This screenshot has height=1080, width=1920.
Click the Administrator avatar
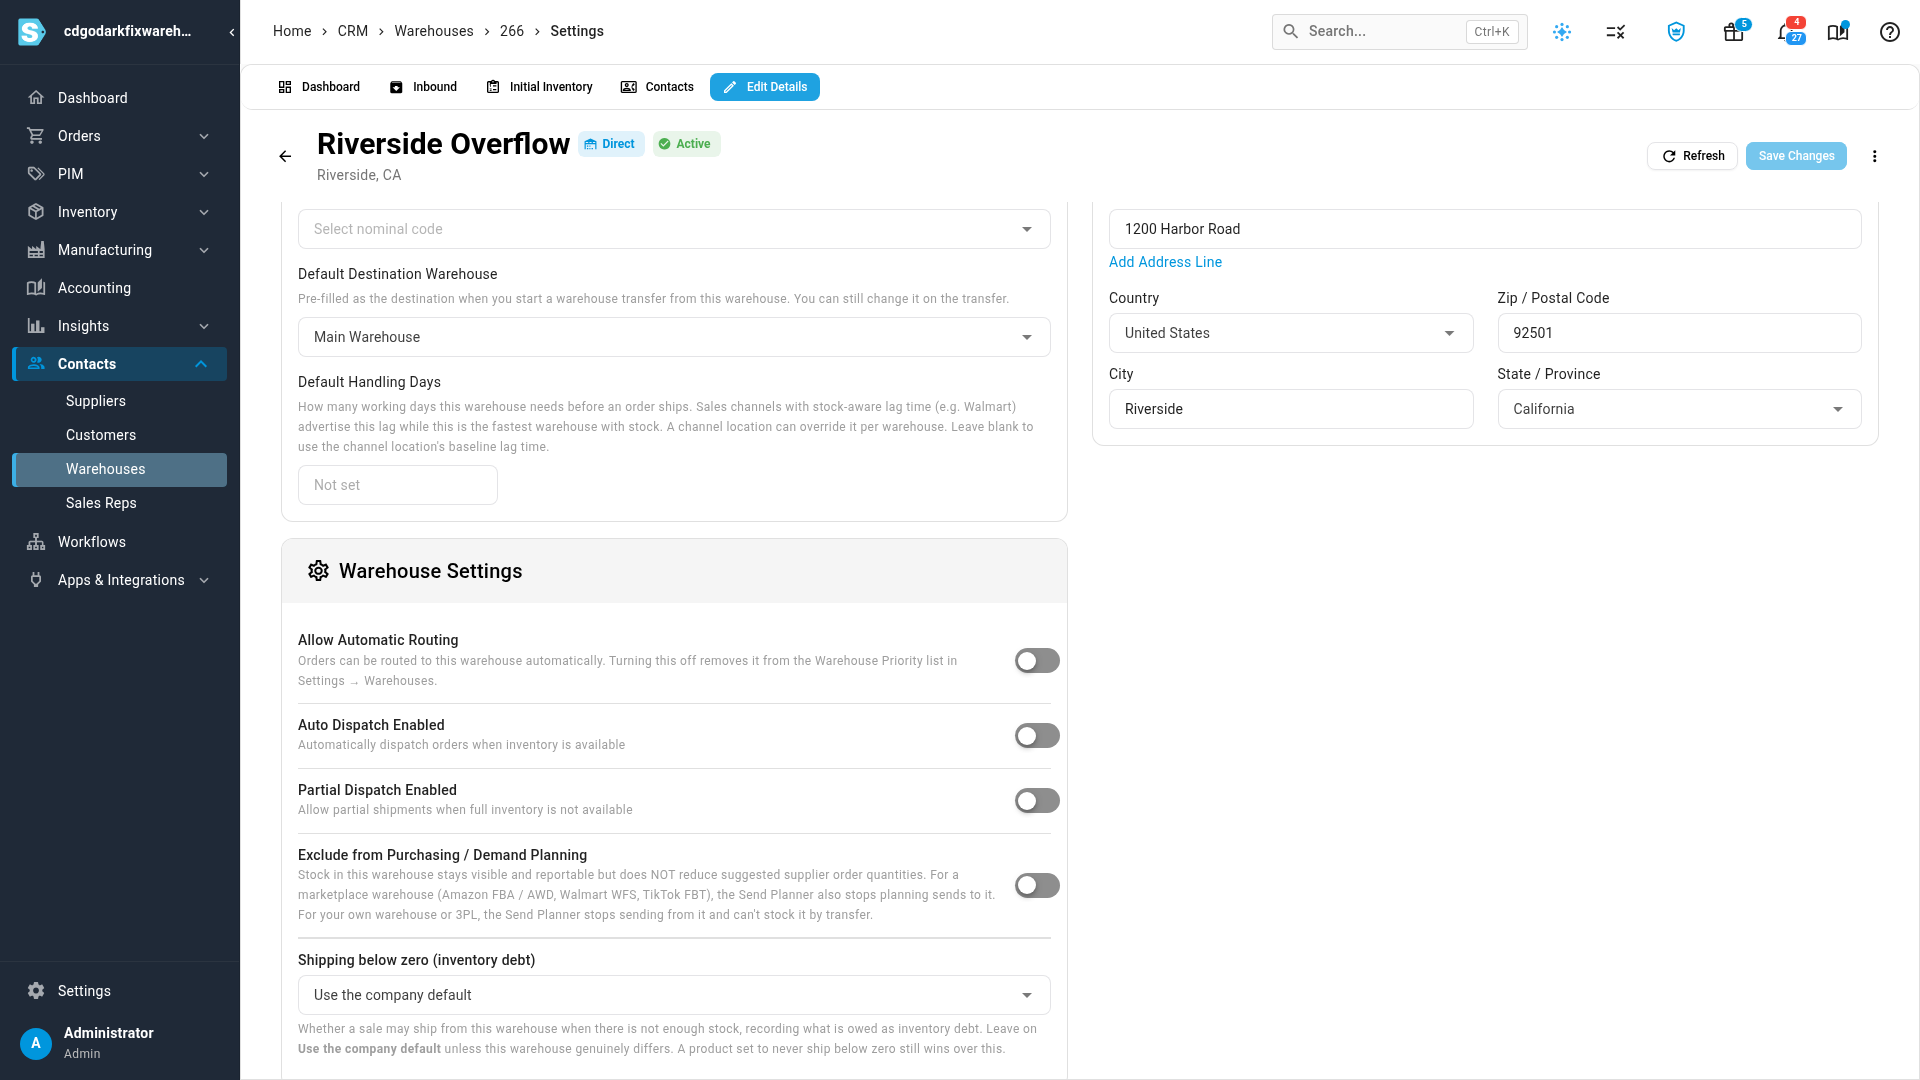(36, 1043)
